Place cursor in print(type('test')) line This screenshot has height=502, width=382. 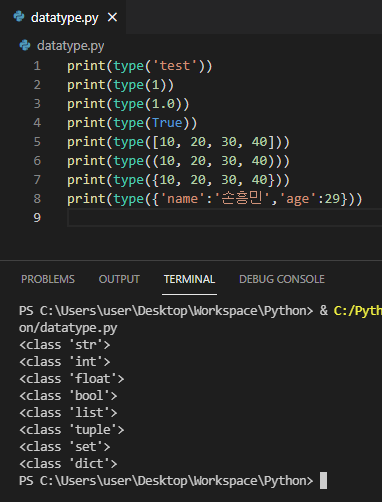click(x=140, y=66)
